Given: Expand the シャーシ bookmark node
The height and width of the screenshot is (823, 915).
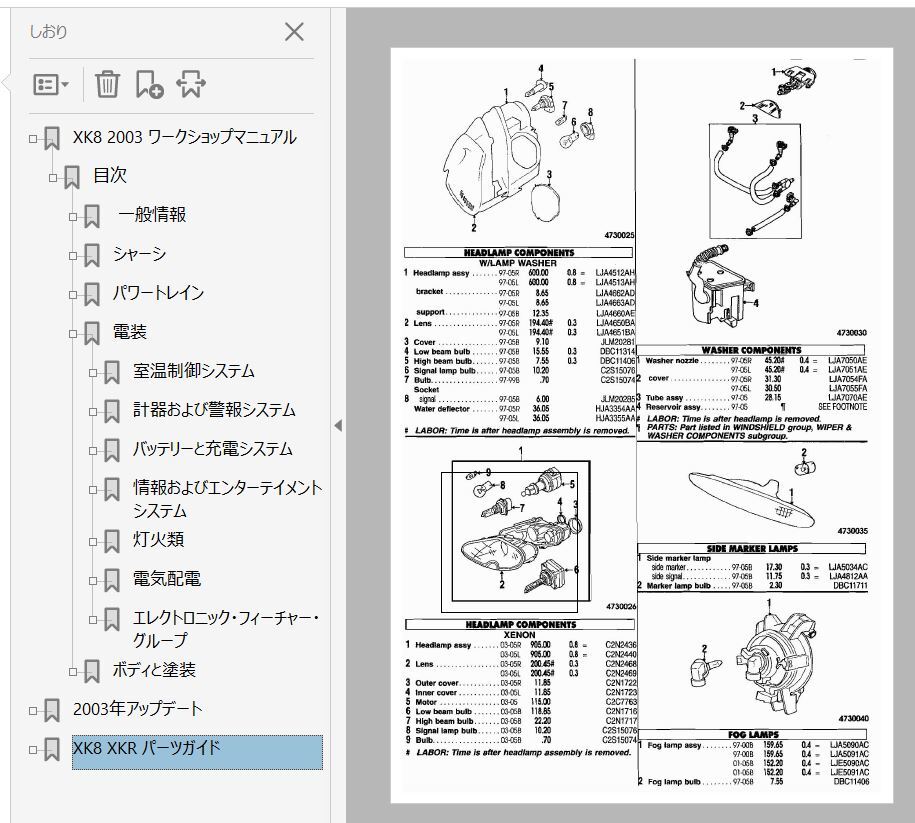Looking at the screenshot, I should tap(72, 256).
